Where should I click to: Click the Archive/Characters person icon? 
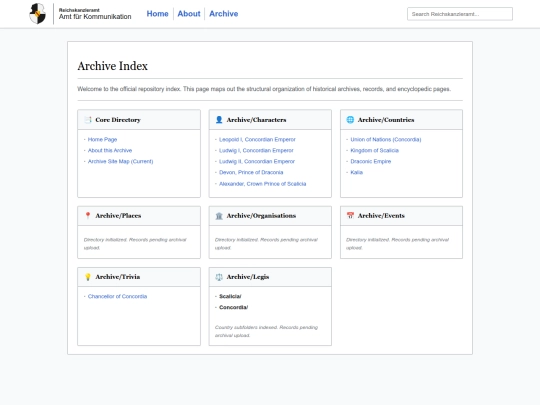click(219, 120)
